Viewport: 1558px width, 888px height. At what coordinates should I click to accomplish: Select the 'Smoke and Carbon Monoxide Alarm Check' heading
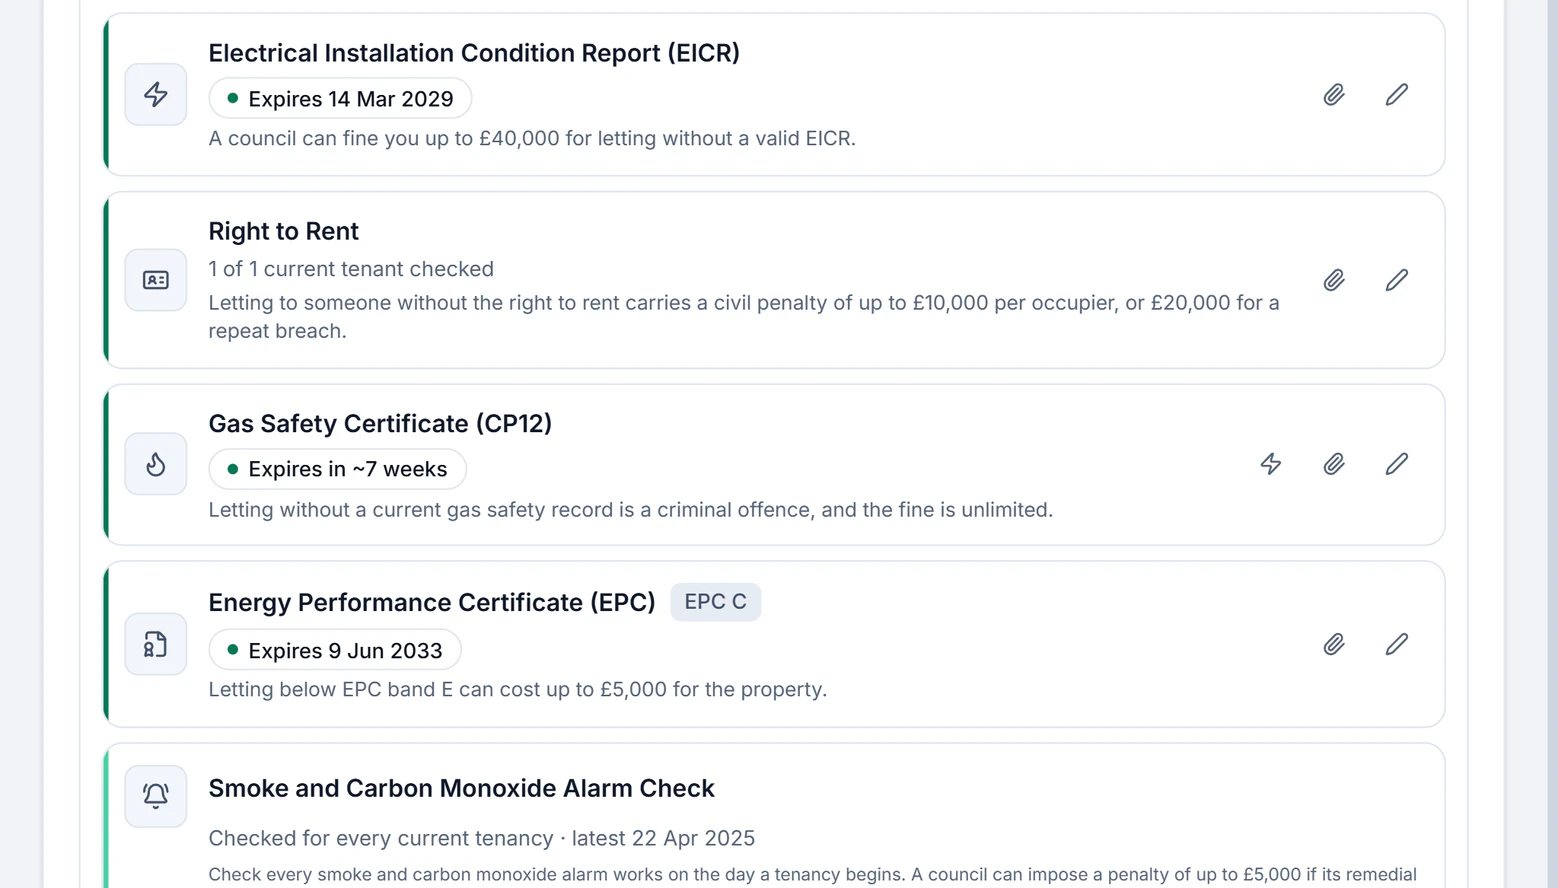[462, 788]
